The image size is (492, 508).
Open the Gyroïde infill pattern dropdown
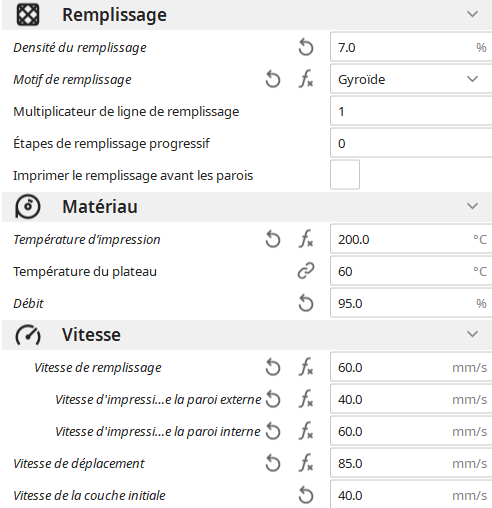(x=411, y=79)
